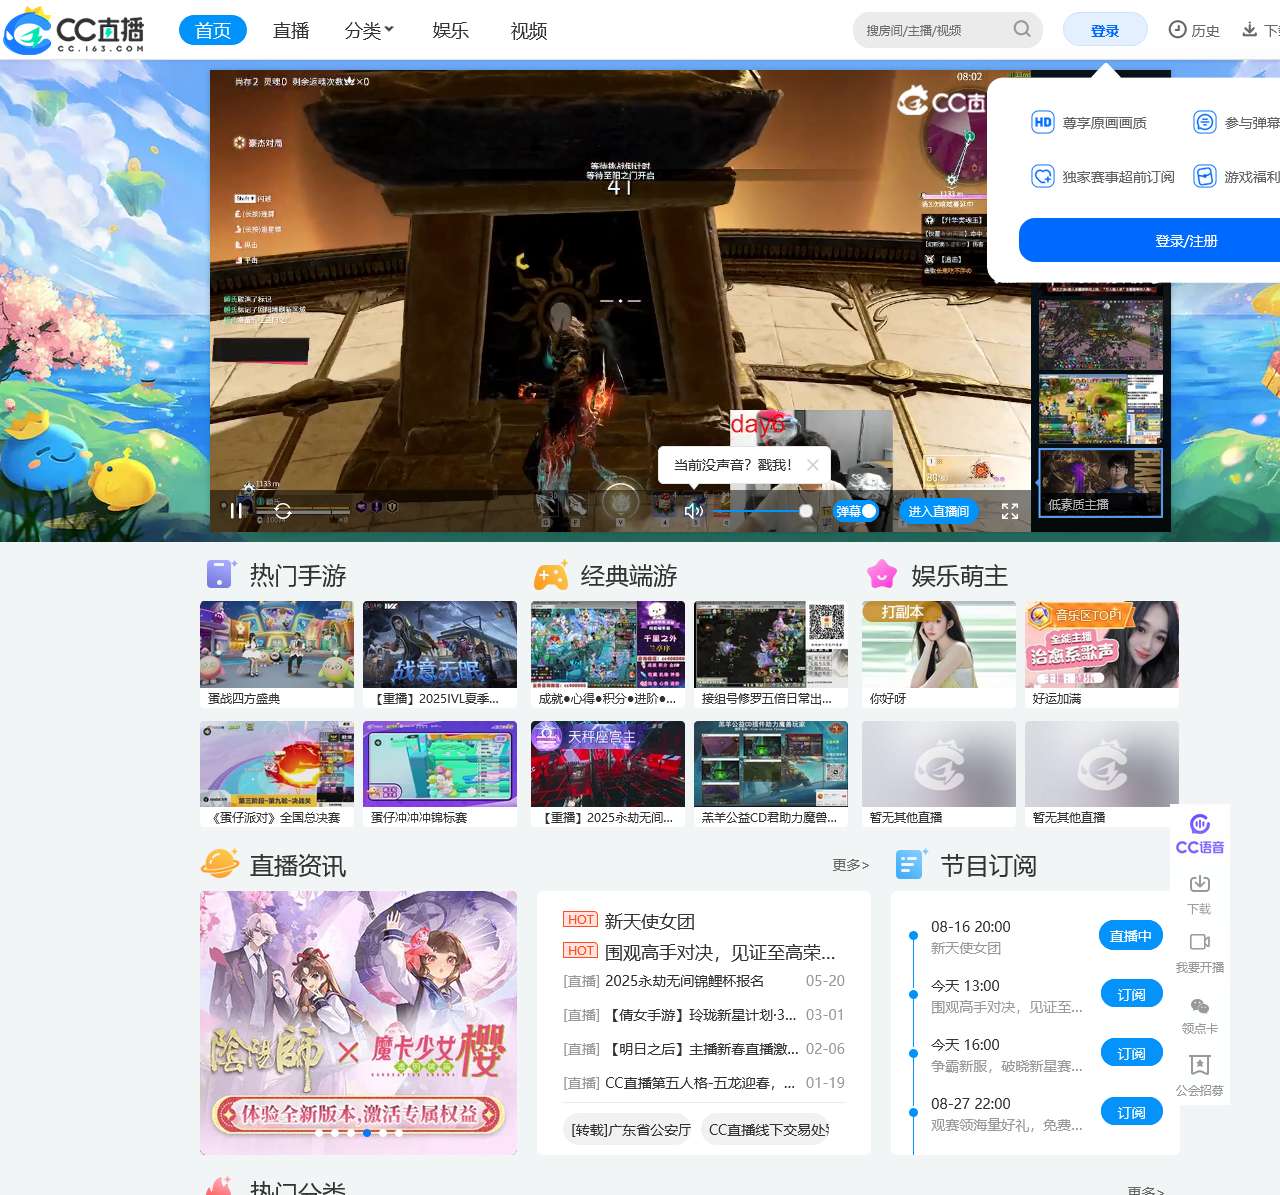The width and height of the screenshot is (1280, 1195).
Task: Expand the 分类 dropdown menu
Action: (x=369, y=31)
